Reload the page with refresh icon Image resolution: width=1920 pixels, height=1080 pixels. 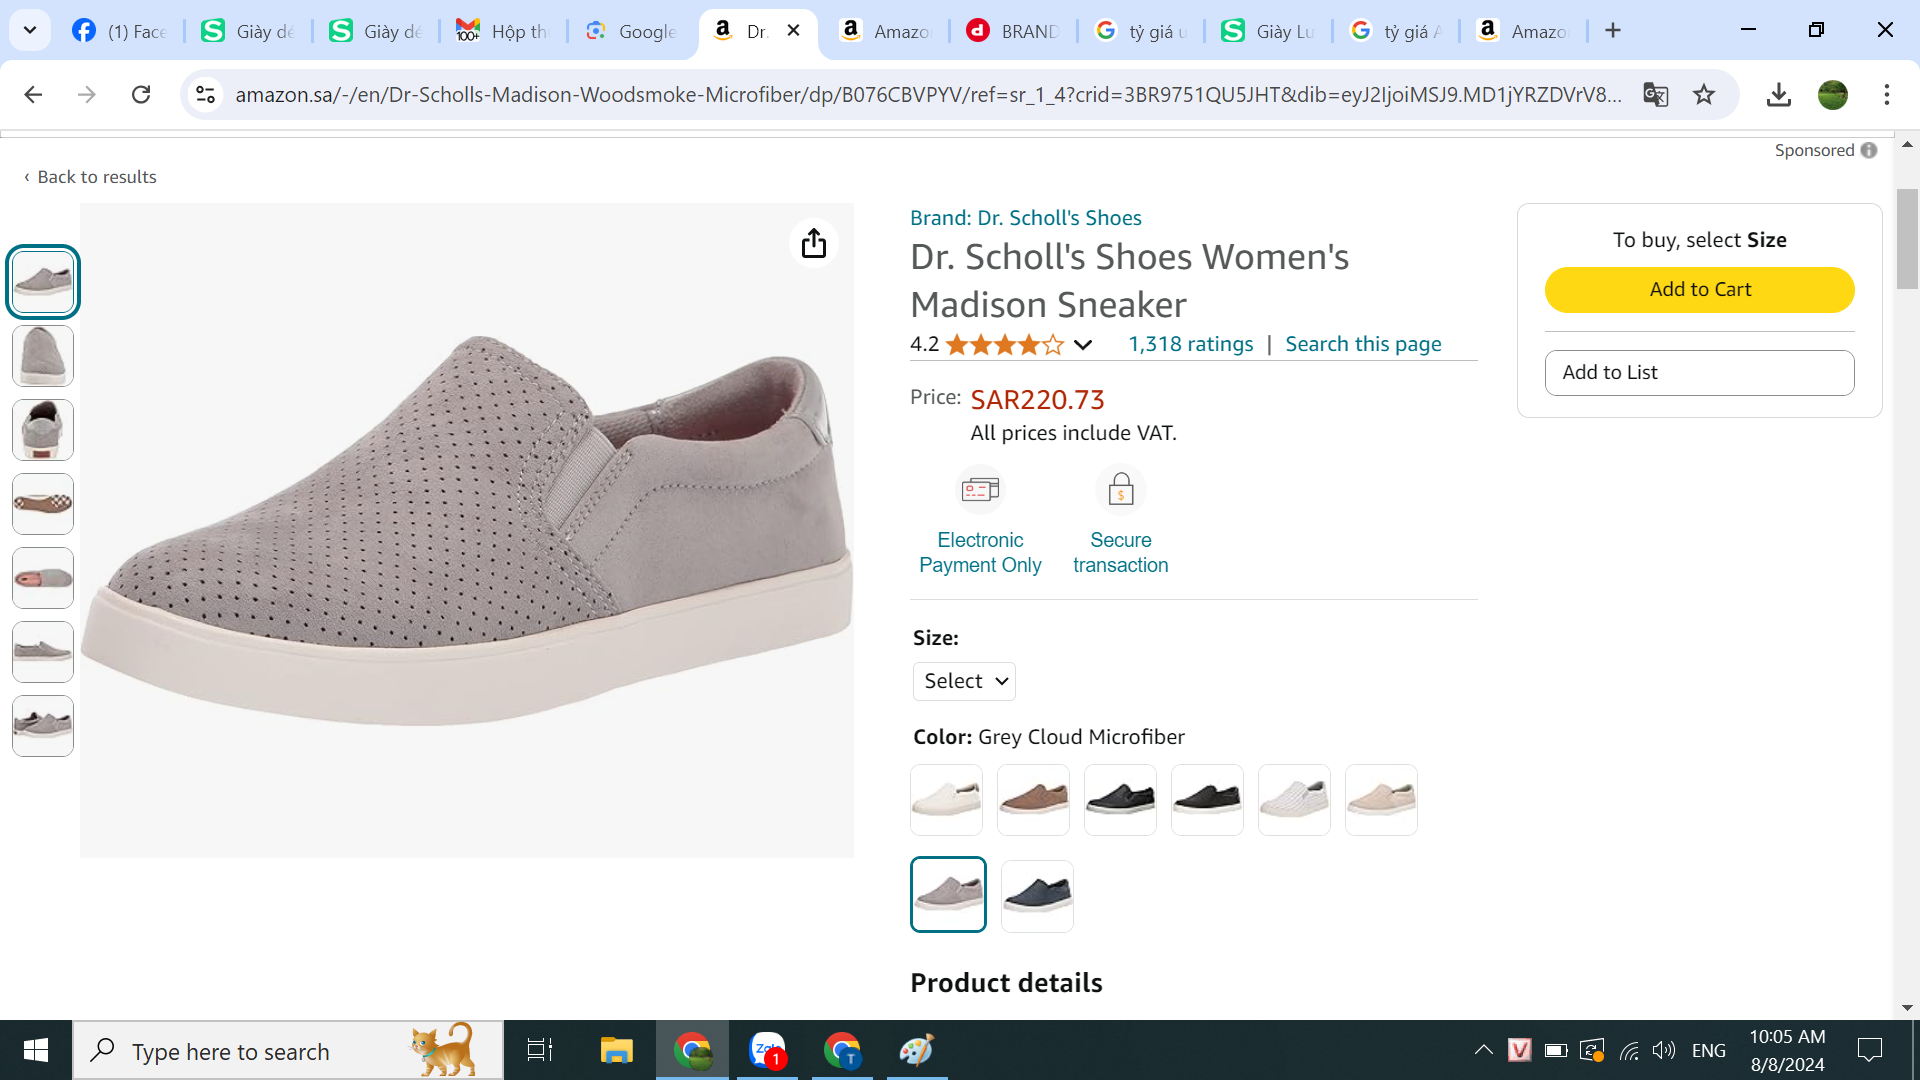pos(141,95)
